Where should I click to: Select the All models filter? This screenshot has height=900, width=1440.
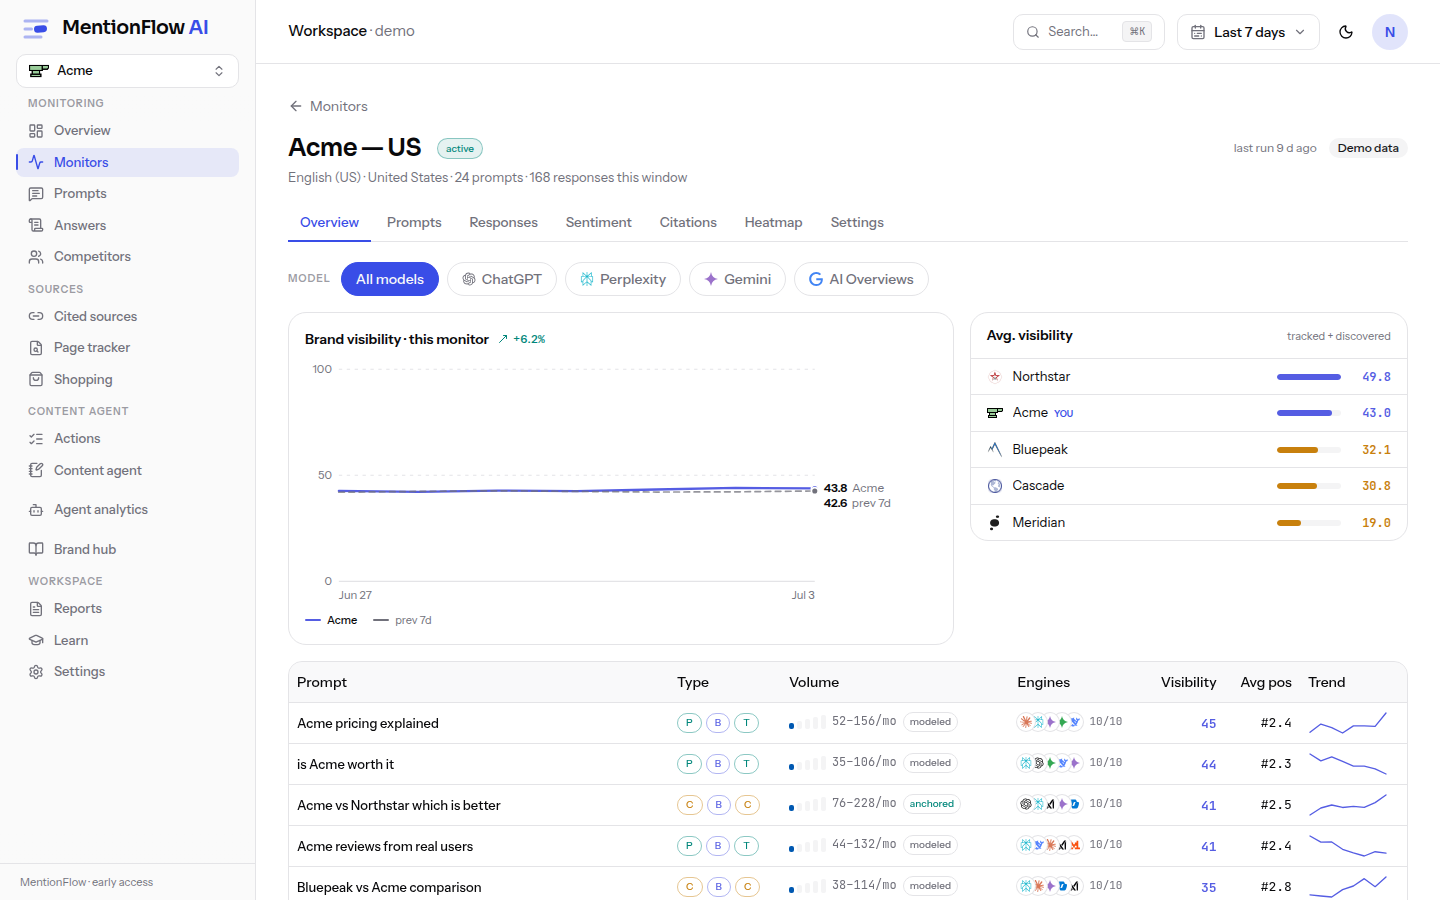tap(390, 279)
